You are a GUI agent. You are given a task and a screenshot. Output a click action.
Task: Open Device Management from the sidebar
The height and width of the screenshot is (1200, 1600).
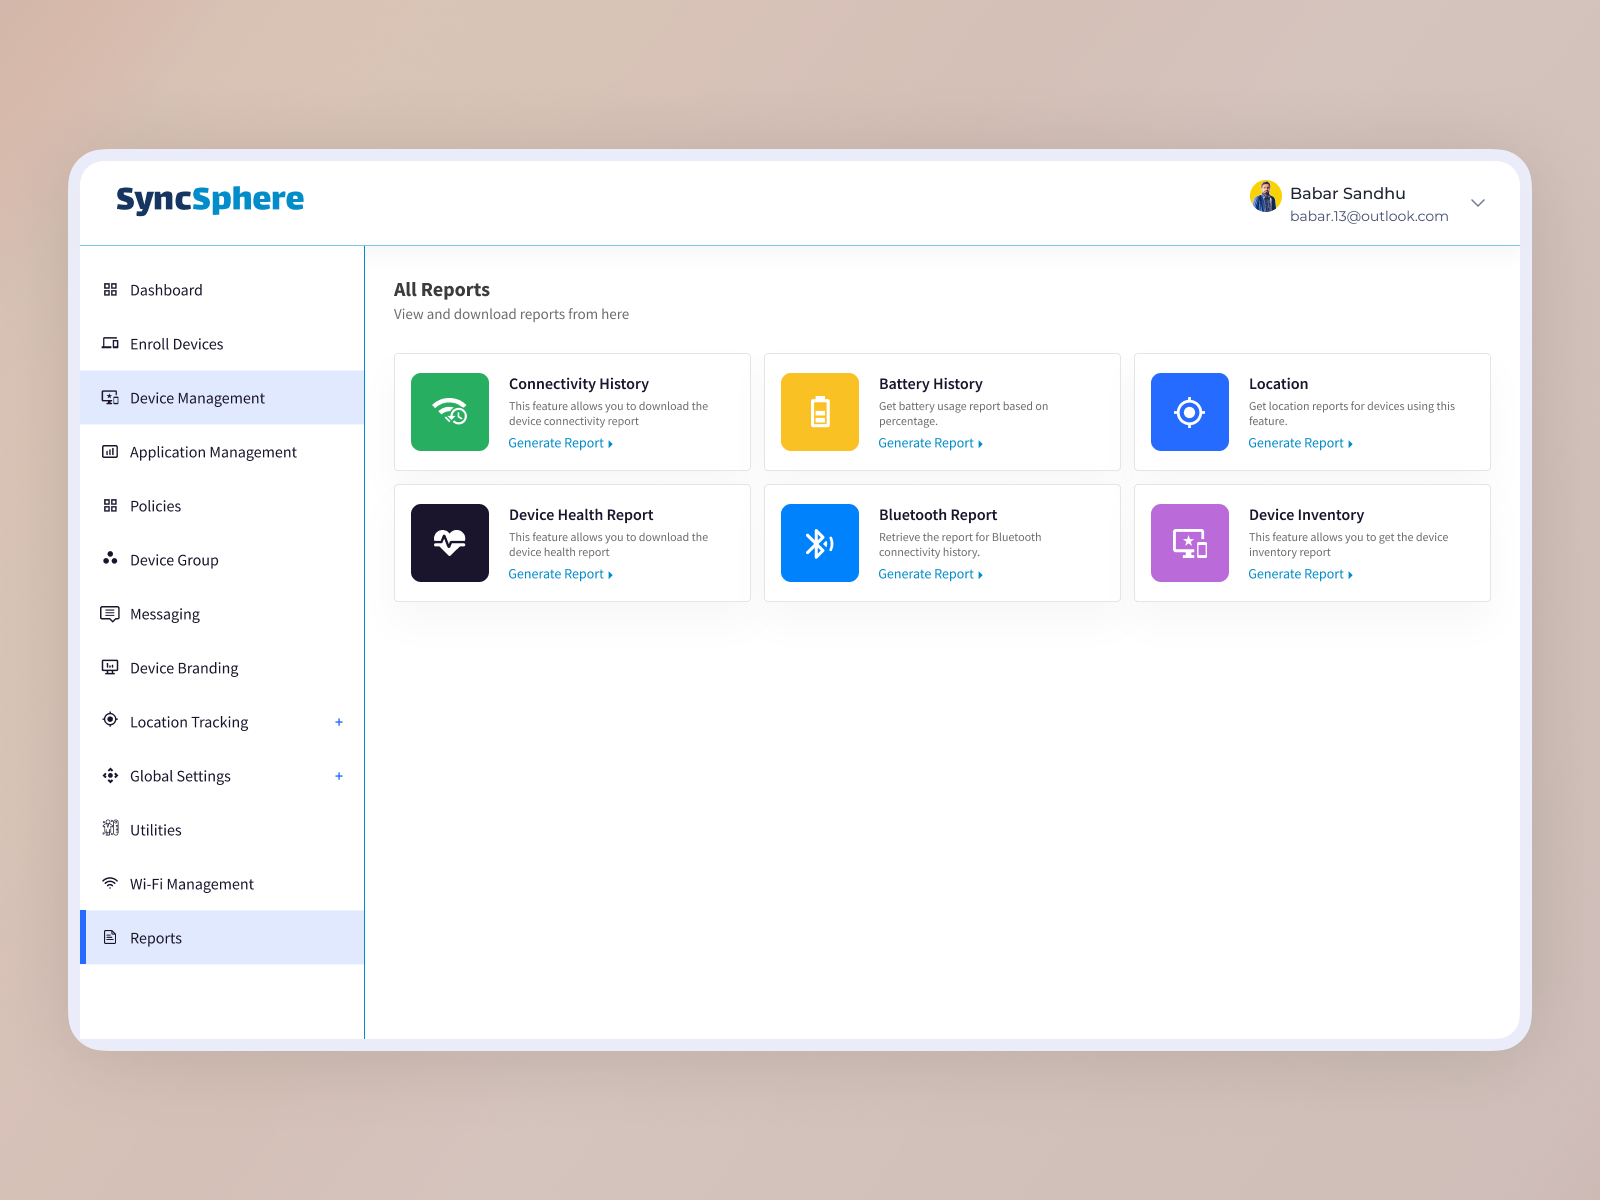(x=197, y=397)
